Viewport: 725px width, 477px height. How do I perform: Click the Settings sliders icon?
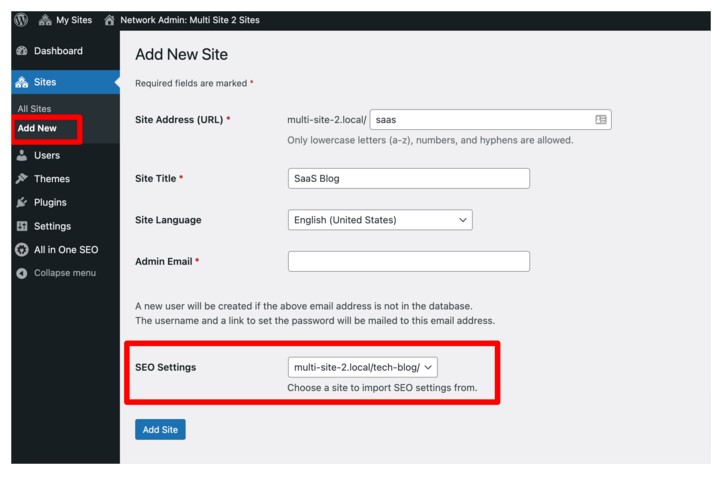pos(22,226)
